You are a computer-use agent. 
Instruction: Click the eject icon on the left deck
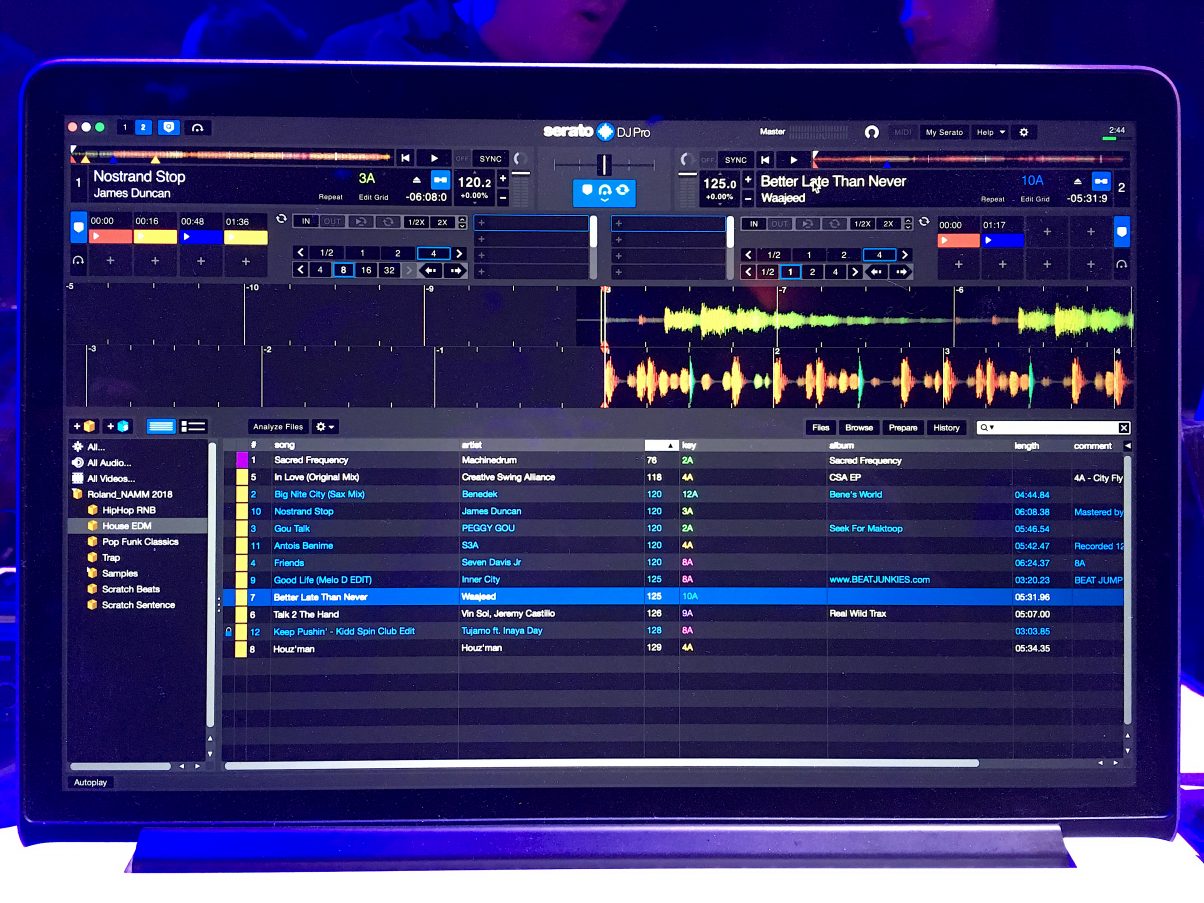[417, 180]
